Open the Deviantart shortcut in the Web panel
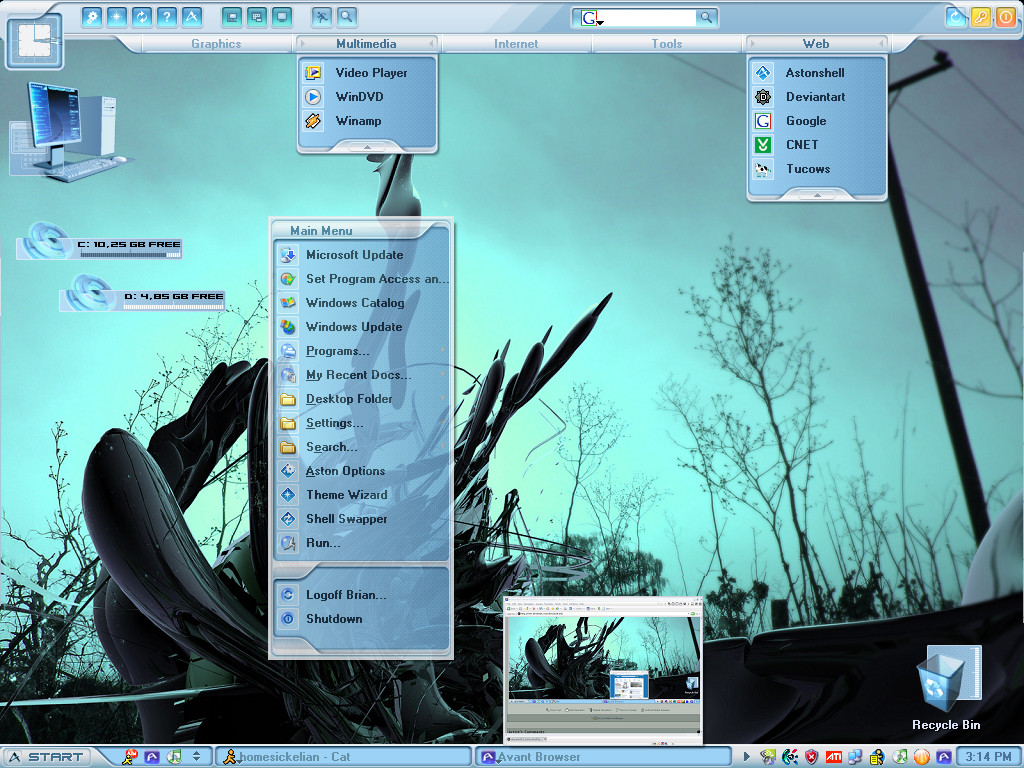Screen dimensions: 1024x768 click(x=816, y=97)
